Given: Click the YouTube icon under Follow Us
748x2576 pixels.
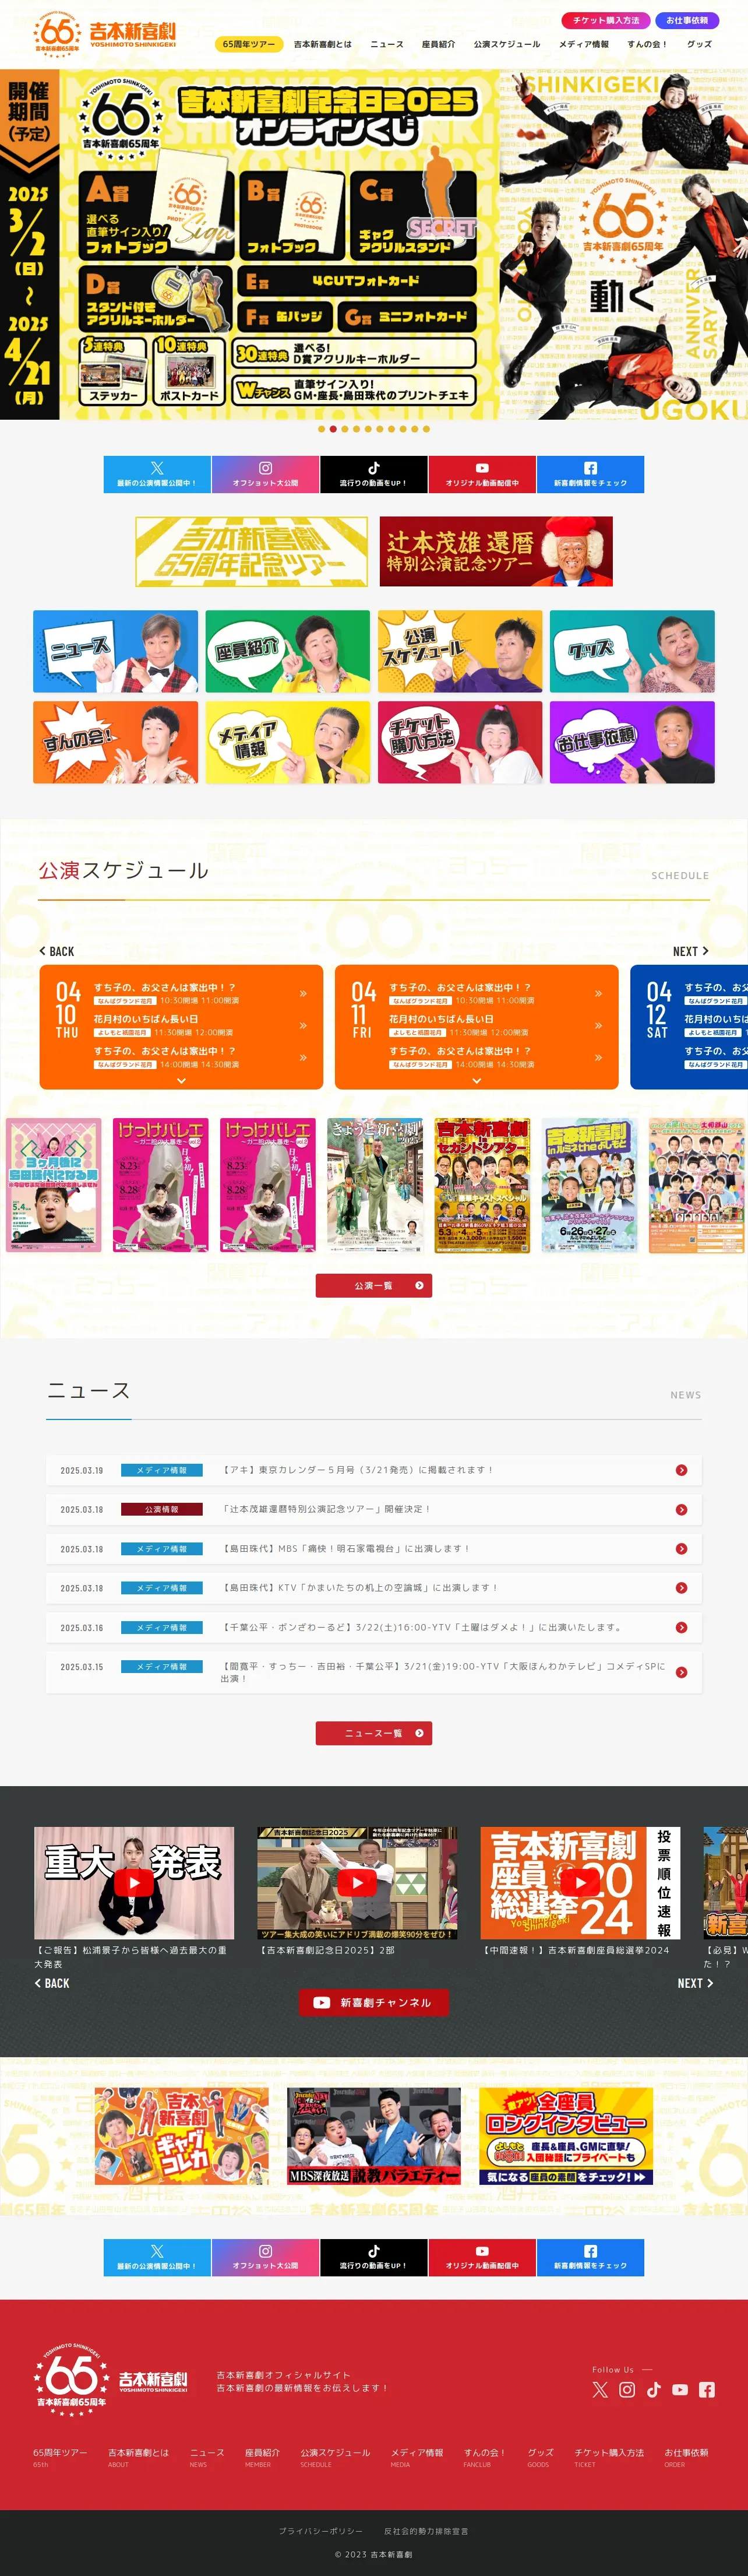Looking at the screenshot, I should (x=680, y=2389).
